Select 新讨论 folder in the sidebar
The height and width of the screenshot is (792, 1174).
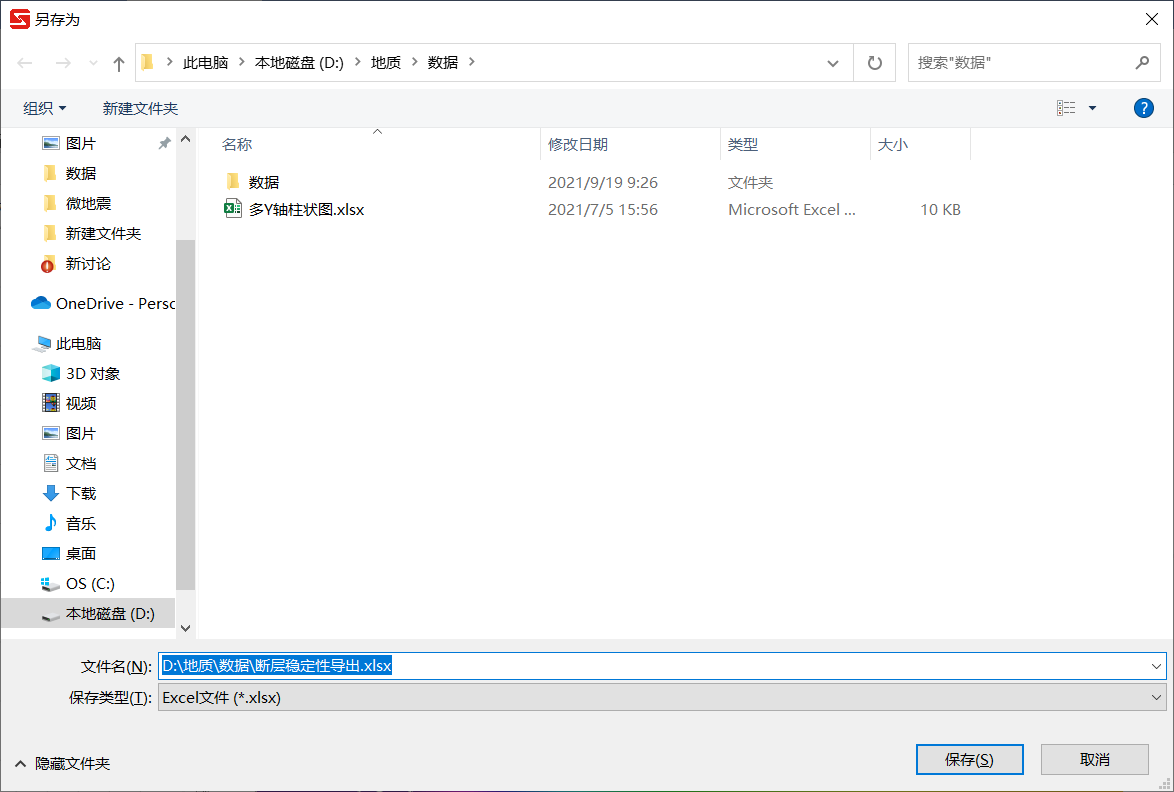(x=88, y=264)
